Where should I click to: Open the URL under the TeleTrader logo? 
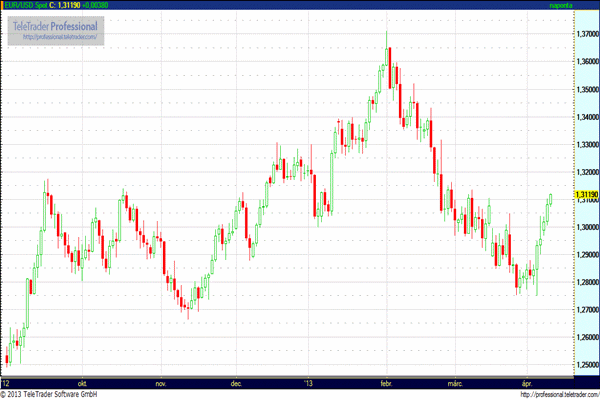click(x=62, y=37)
